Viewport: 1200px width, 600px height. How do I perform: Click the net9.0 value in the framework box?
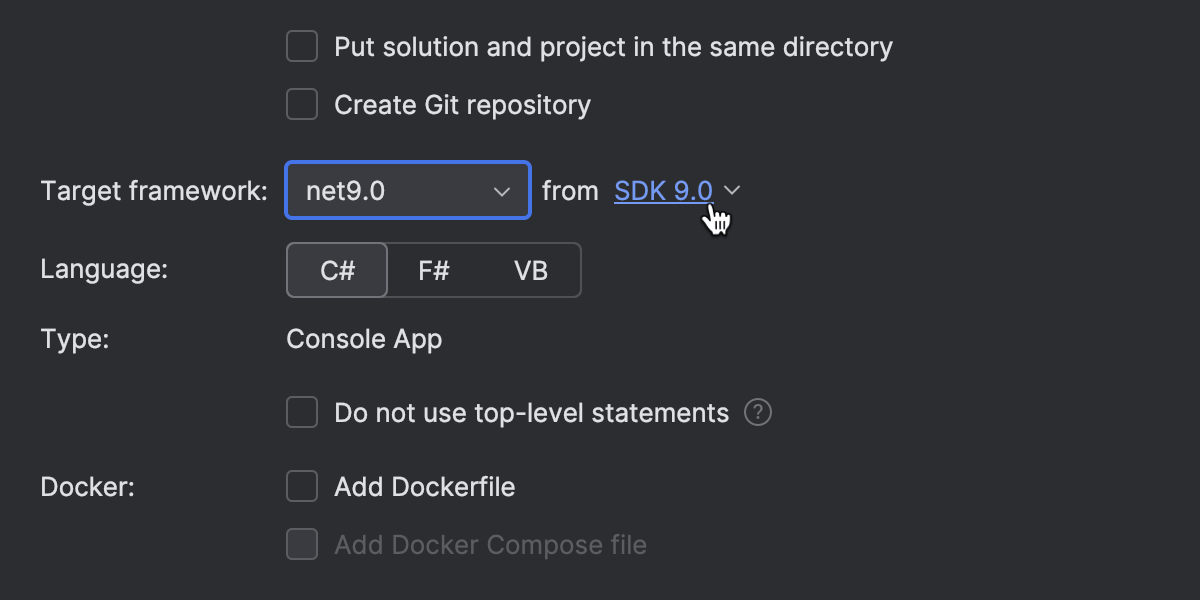click(346, 190)
